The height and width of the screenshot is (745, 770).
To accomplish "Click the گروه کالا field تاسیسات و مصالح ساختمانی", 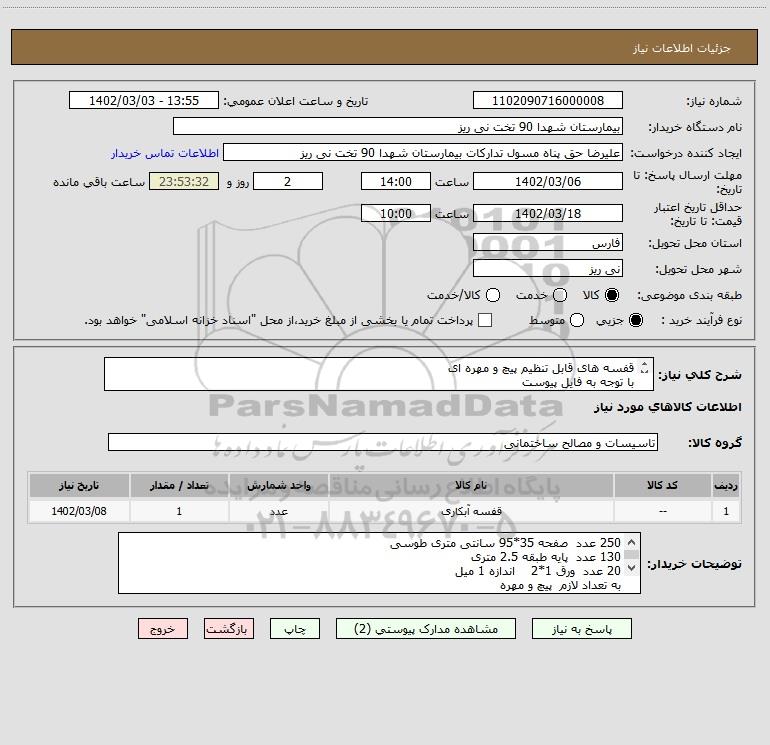I will [x=383, y=442].
